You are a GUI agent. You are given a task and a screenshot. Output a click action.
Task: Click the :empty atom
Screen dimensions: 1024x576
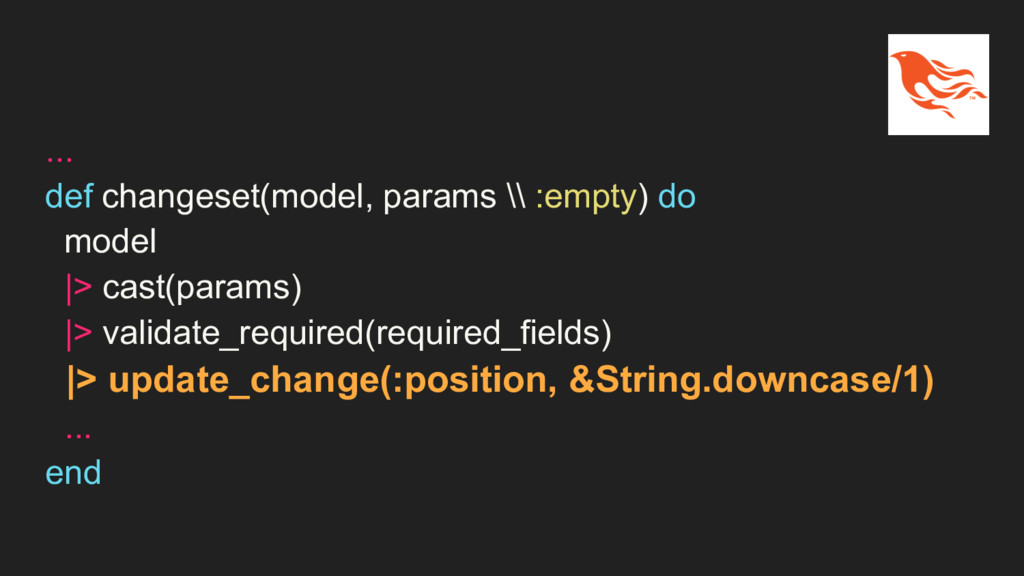coord(586,198)
